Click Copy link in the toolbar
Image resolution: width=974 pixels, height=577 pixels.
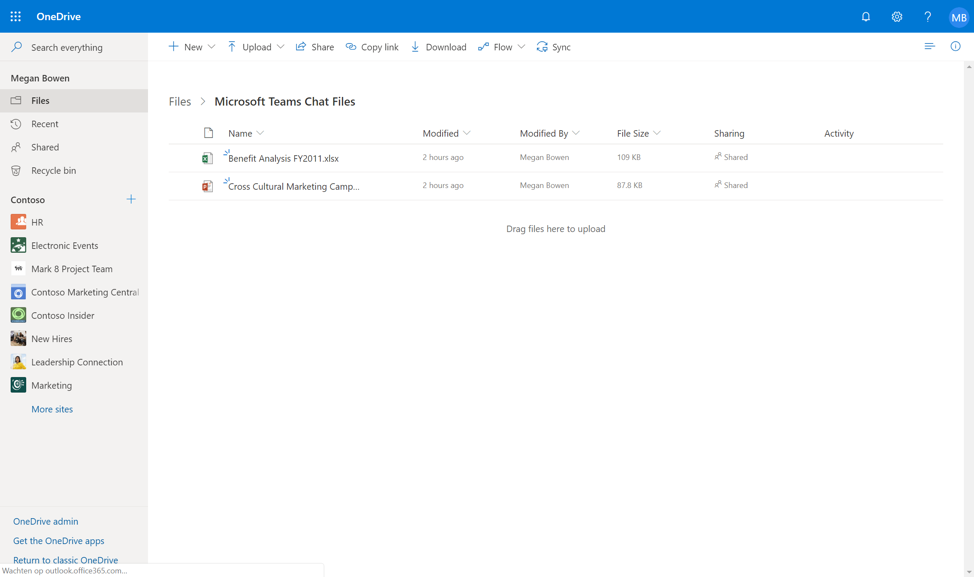click(372, 47)
